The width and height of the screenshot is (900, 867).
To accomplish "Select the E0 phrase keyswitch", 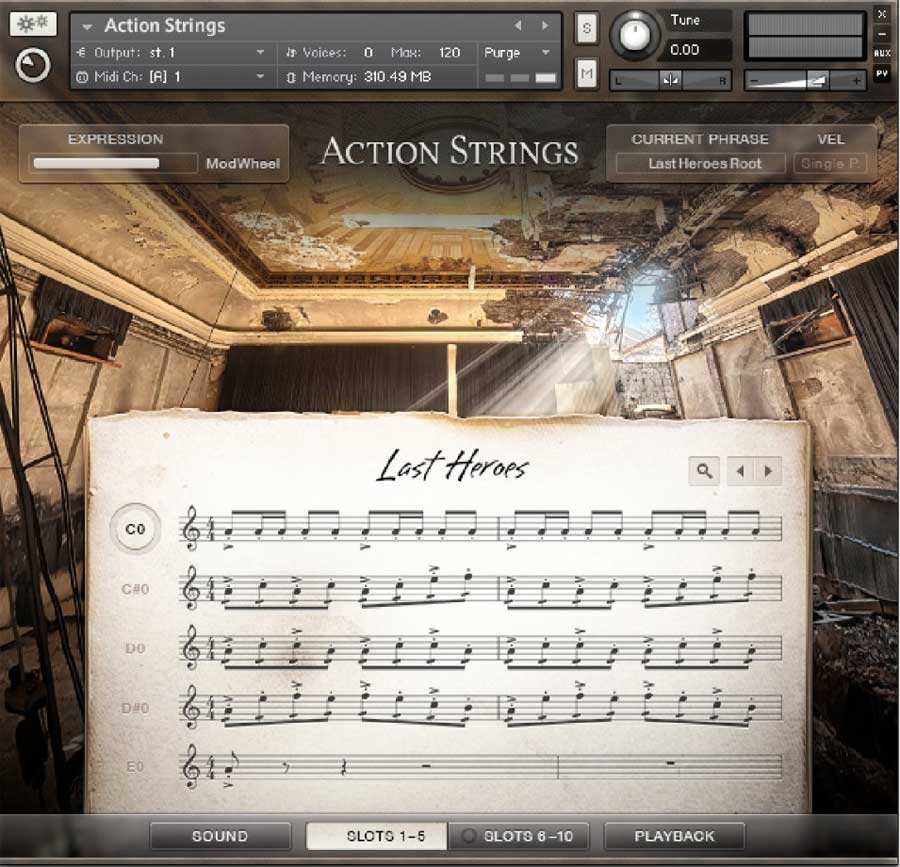I will tap(135, 767).
